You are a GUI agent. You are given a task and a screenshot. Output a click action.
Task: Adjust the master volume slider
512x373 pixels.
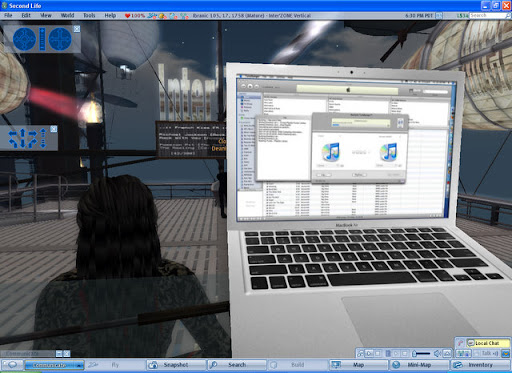421,353
